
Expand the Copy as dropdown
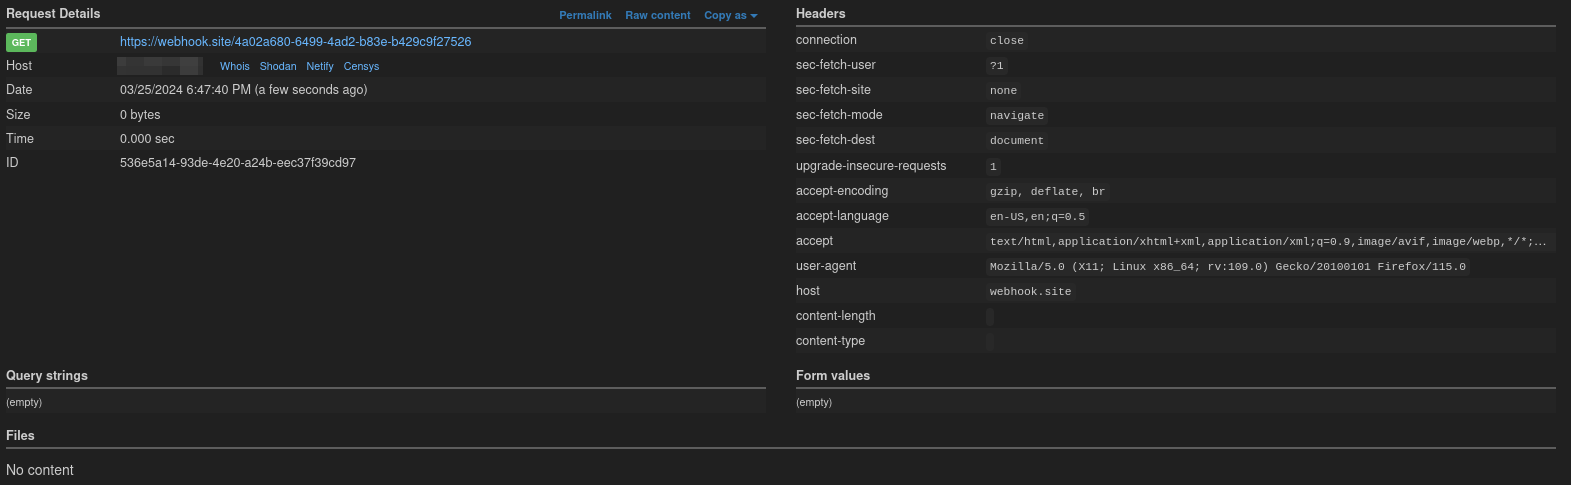click(730, 15)
